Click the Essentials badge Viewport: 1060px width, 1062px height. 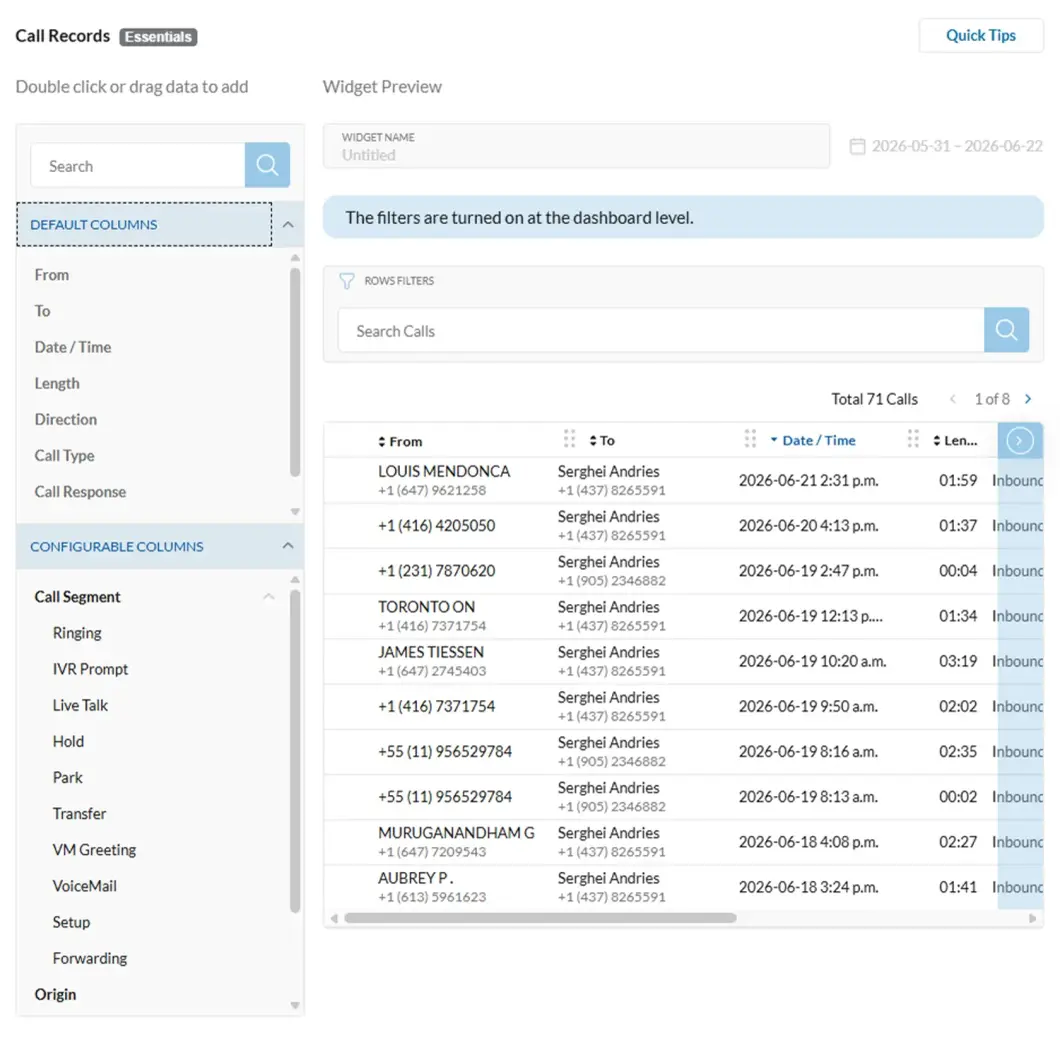pyautogui.click(x=158, y=37)
